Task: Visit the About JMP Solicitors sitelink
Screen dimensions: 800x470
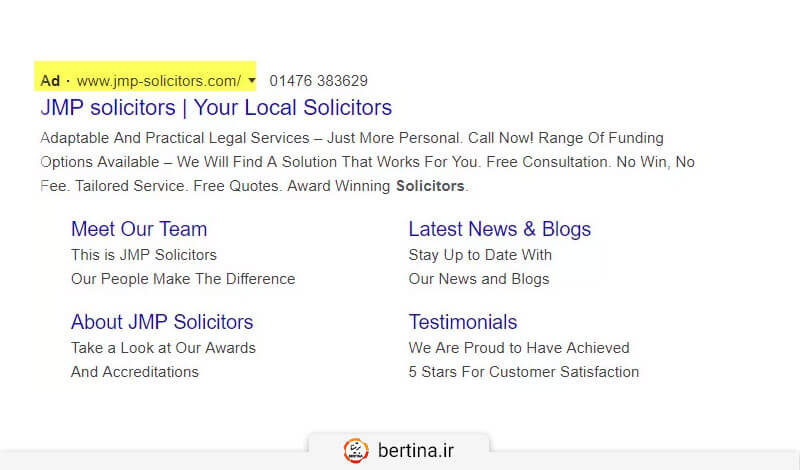Action: click(162, 322)
